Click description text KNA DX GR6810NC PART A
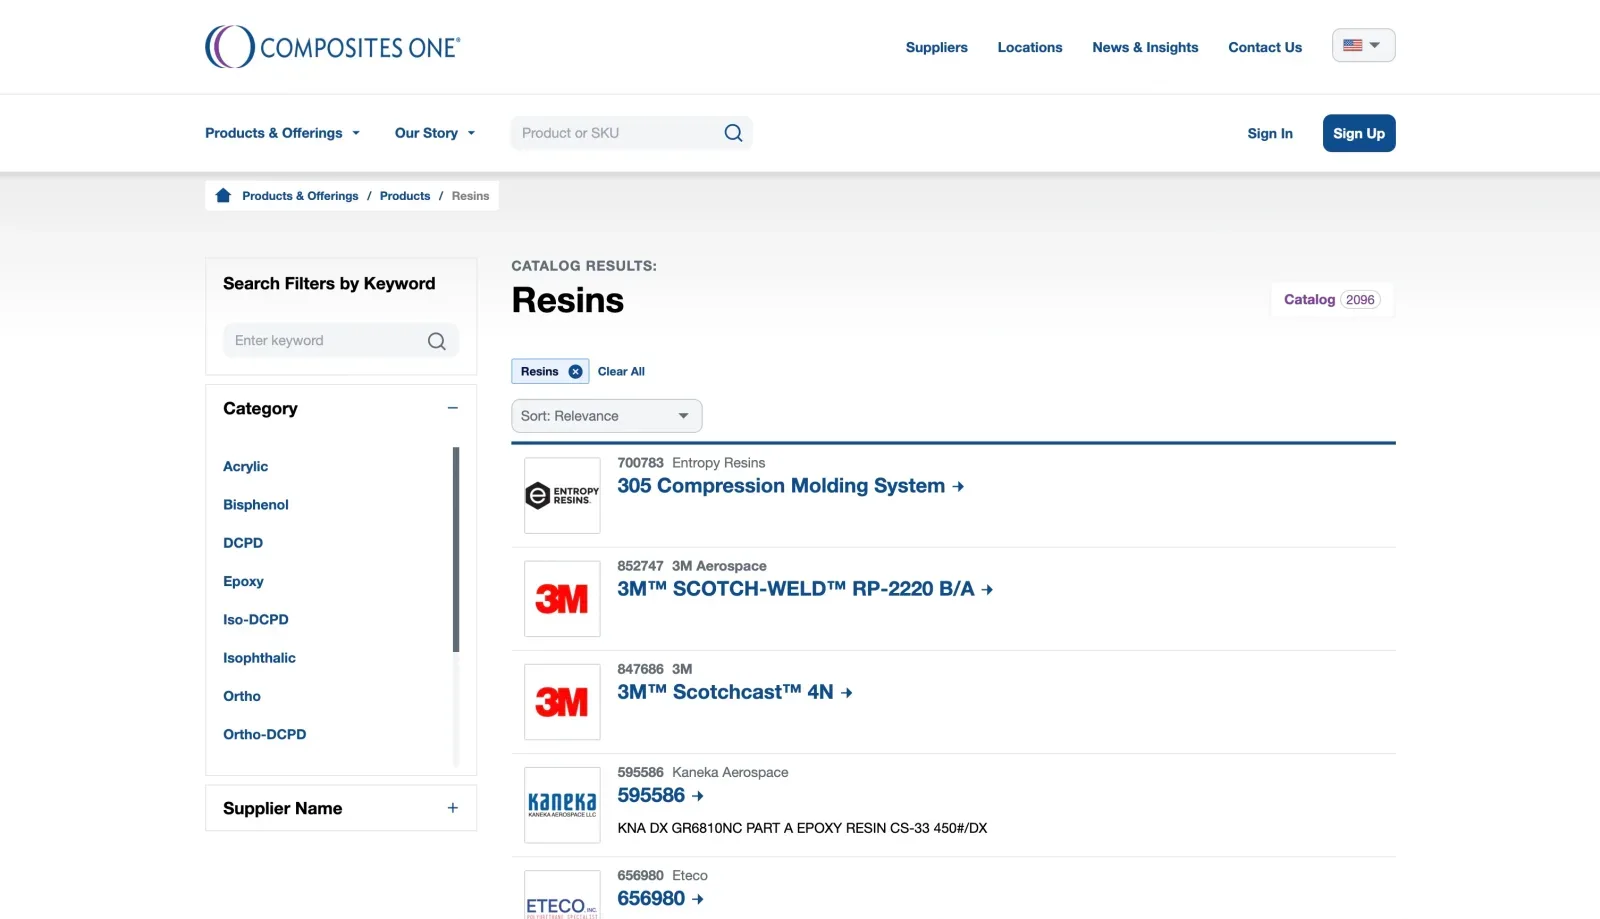1600x919 pixels. [x=802, y=828]
